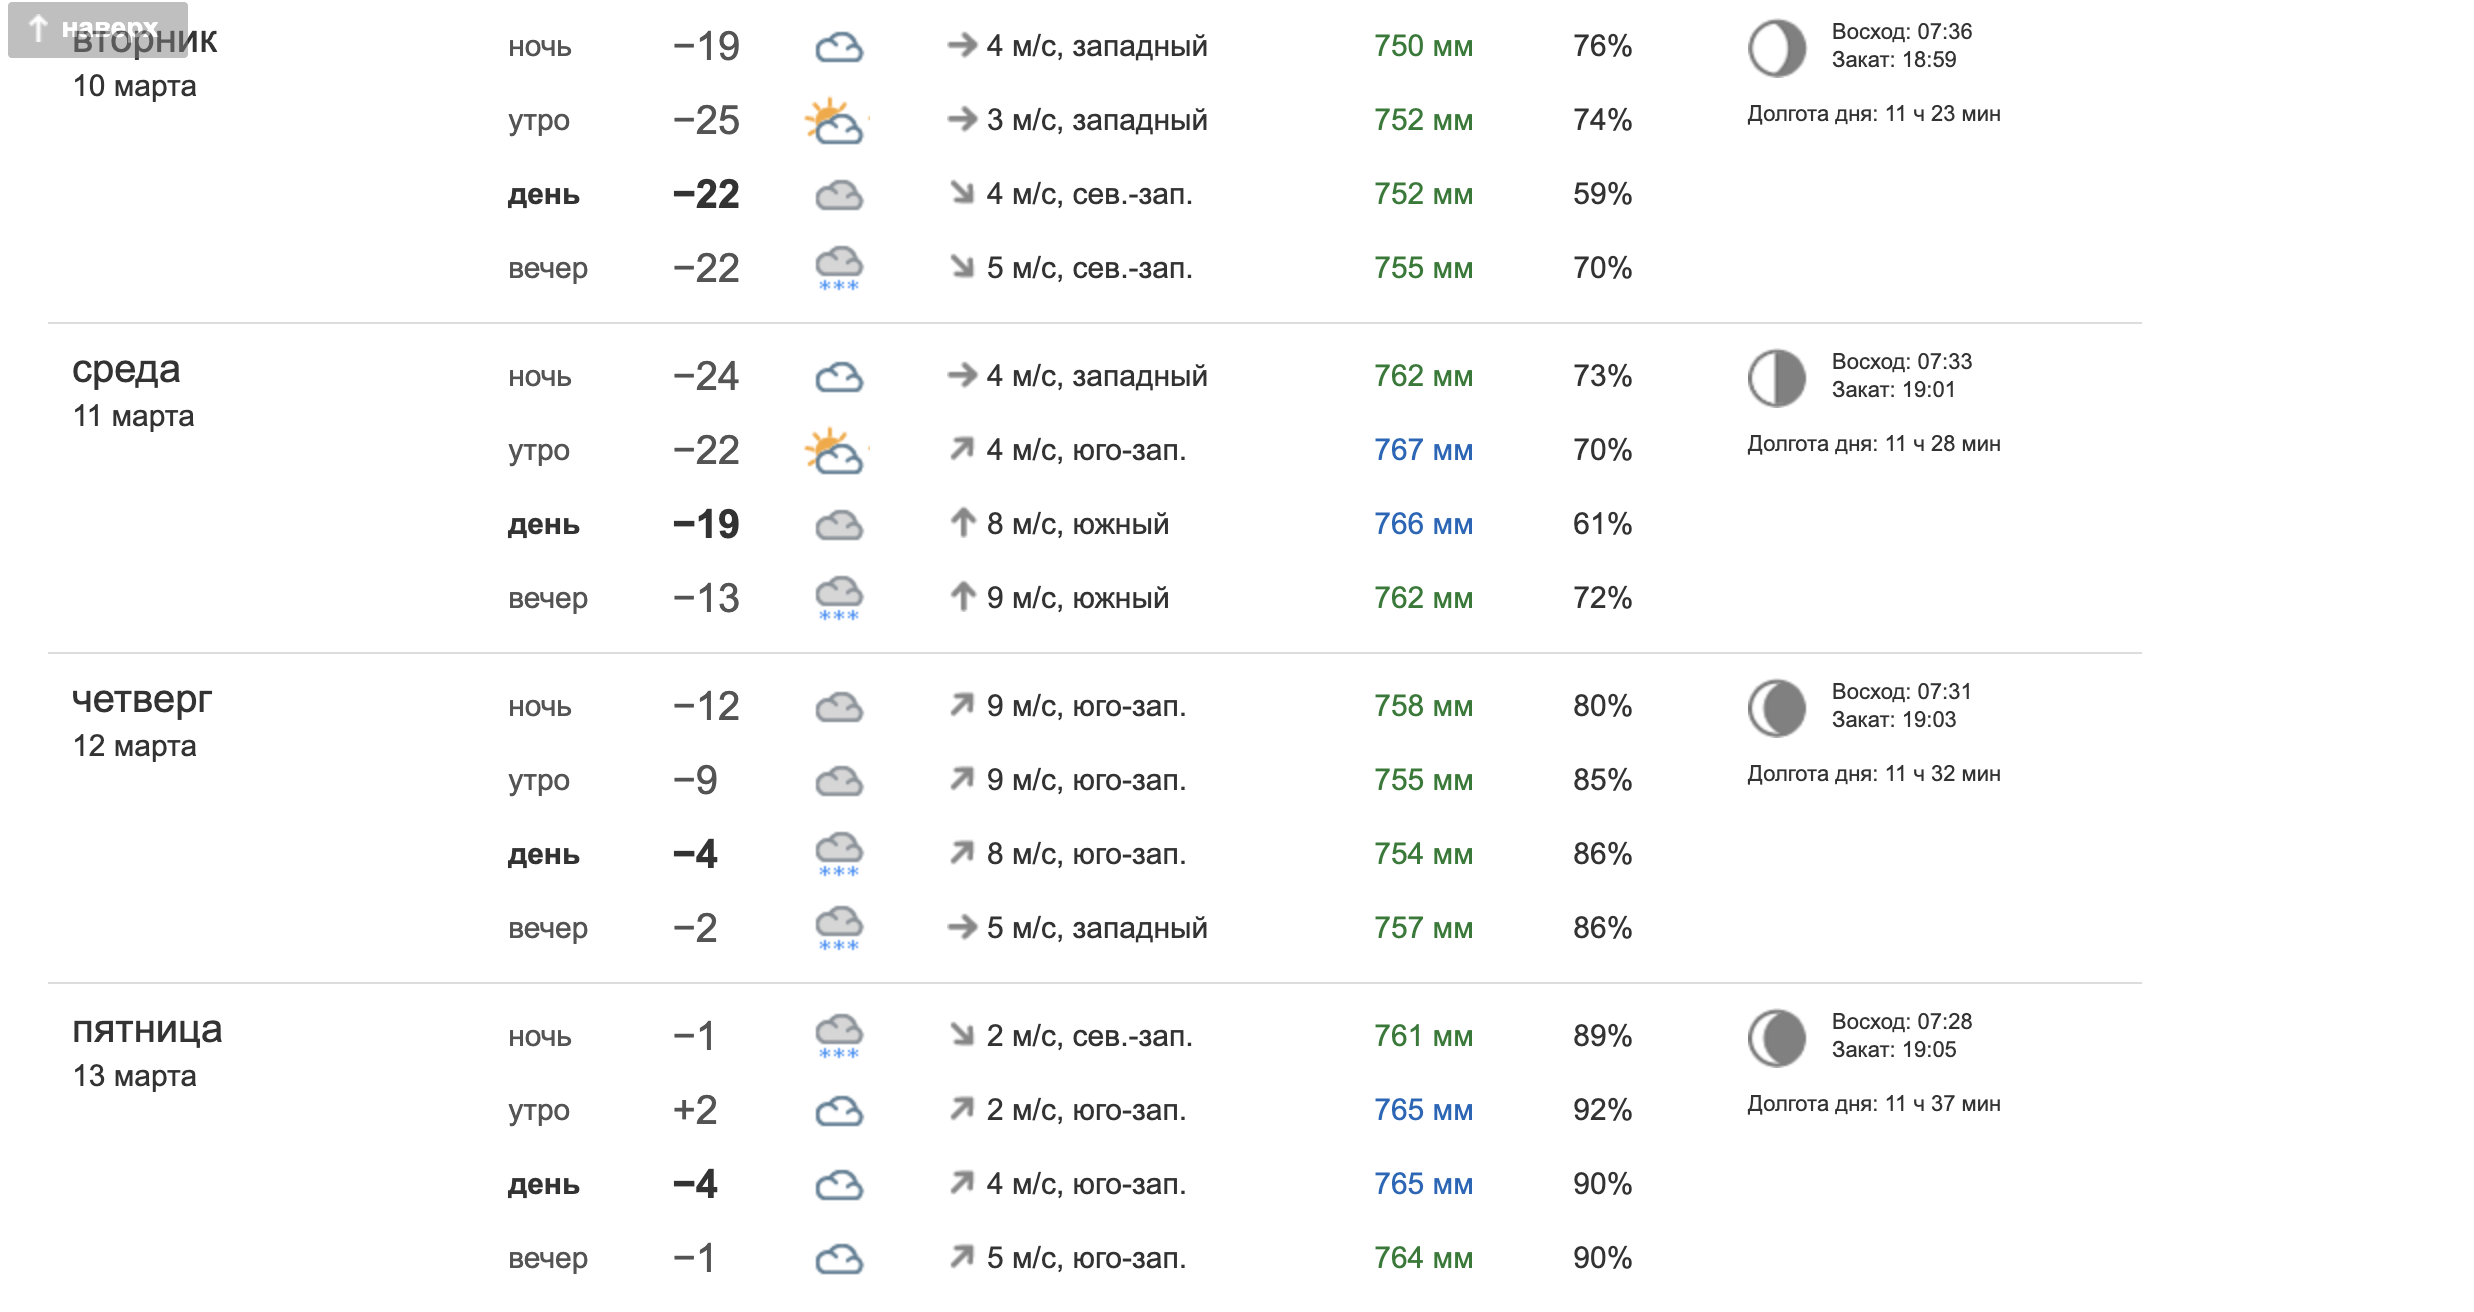Click the west wind arrow for Thursday evening

click(962, 928)
